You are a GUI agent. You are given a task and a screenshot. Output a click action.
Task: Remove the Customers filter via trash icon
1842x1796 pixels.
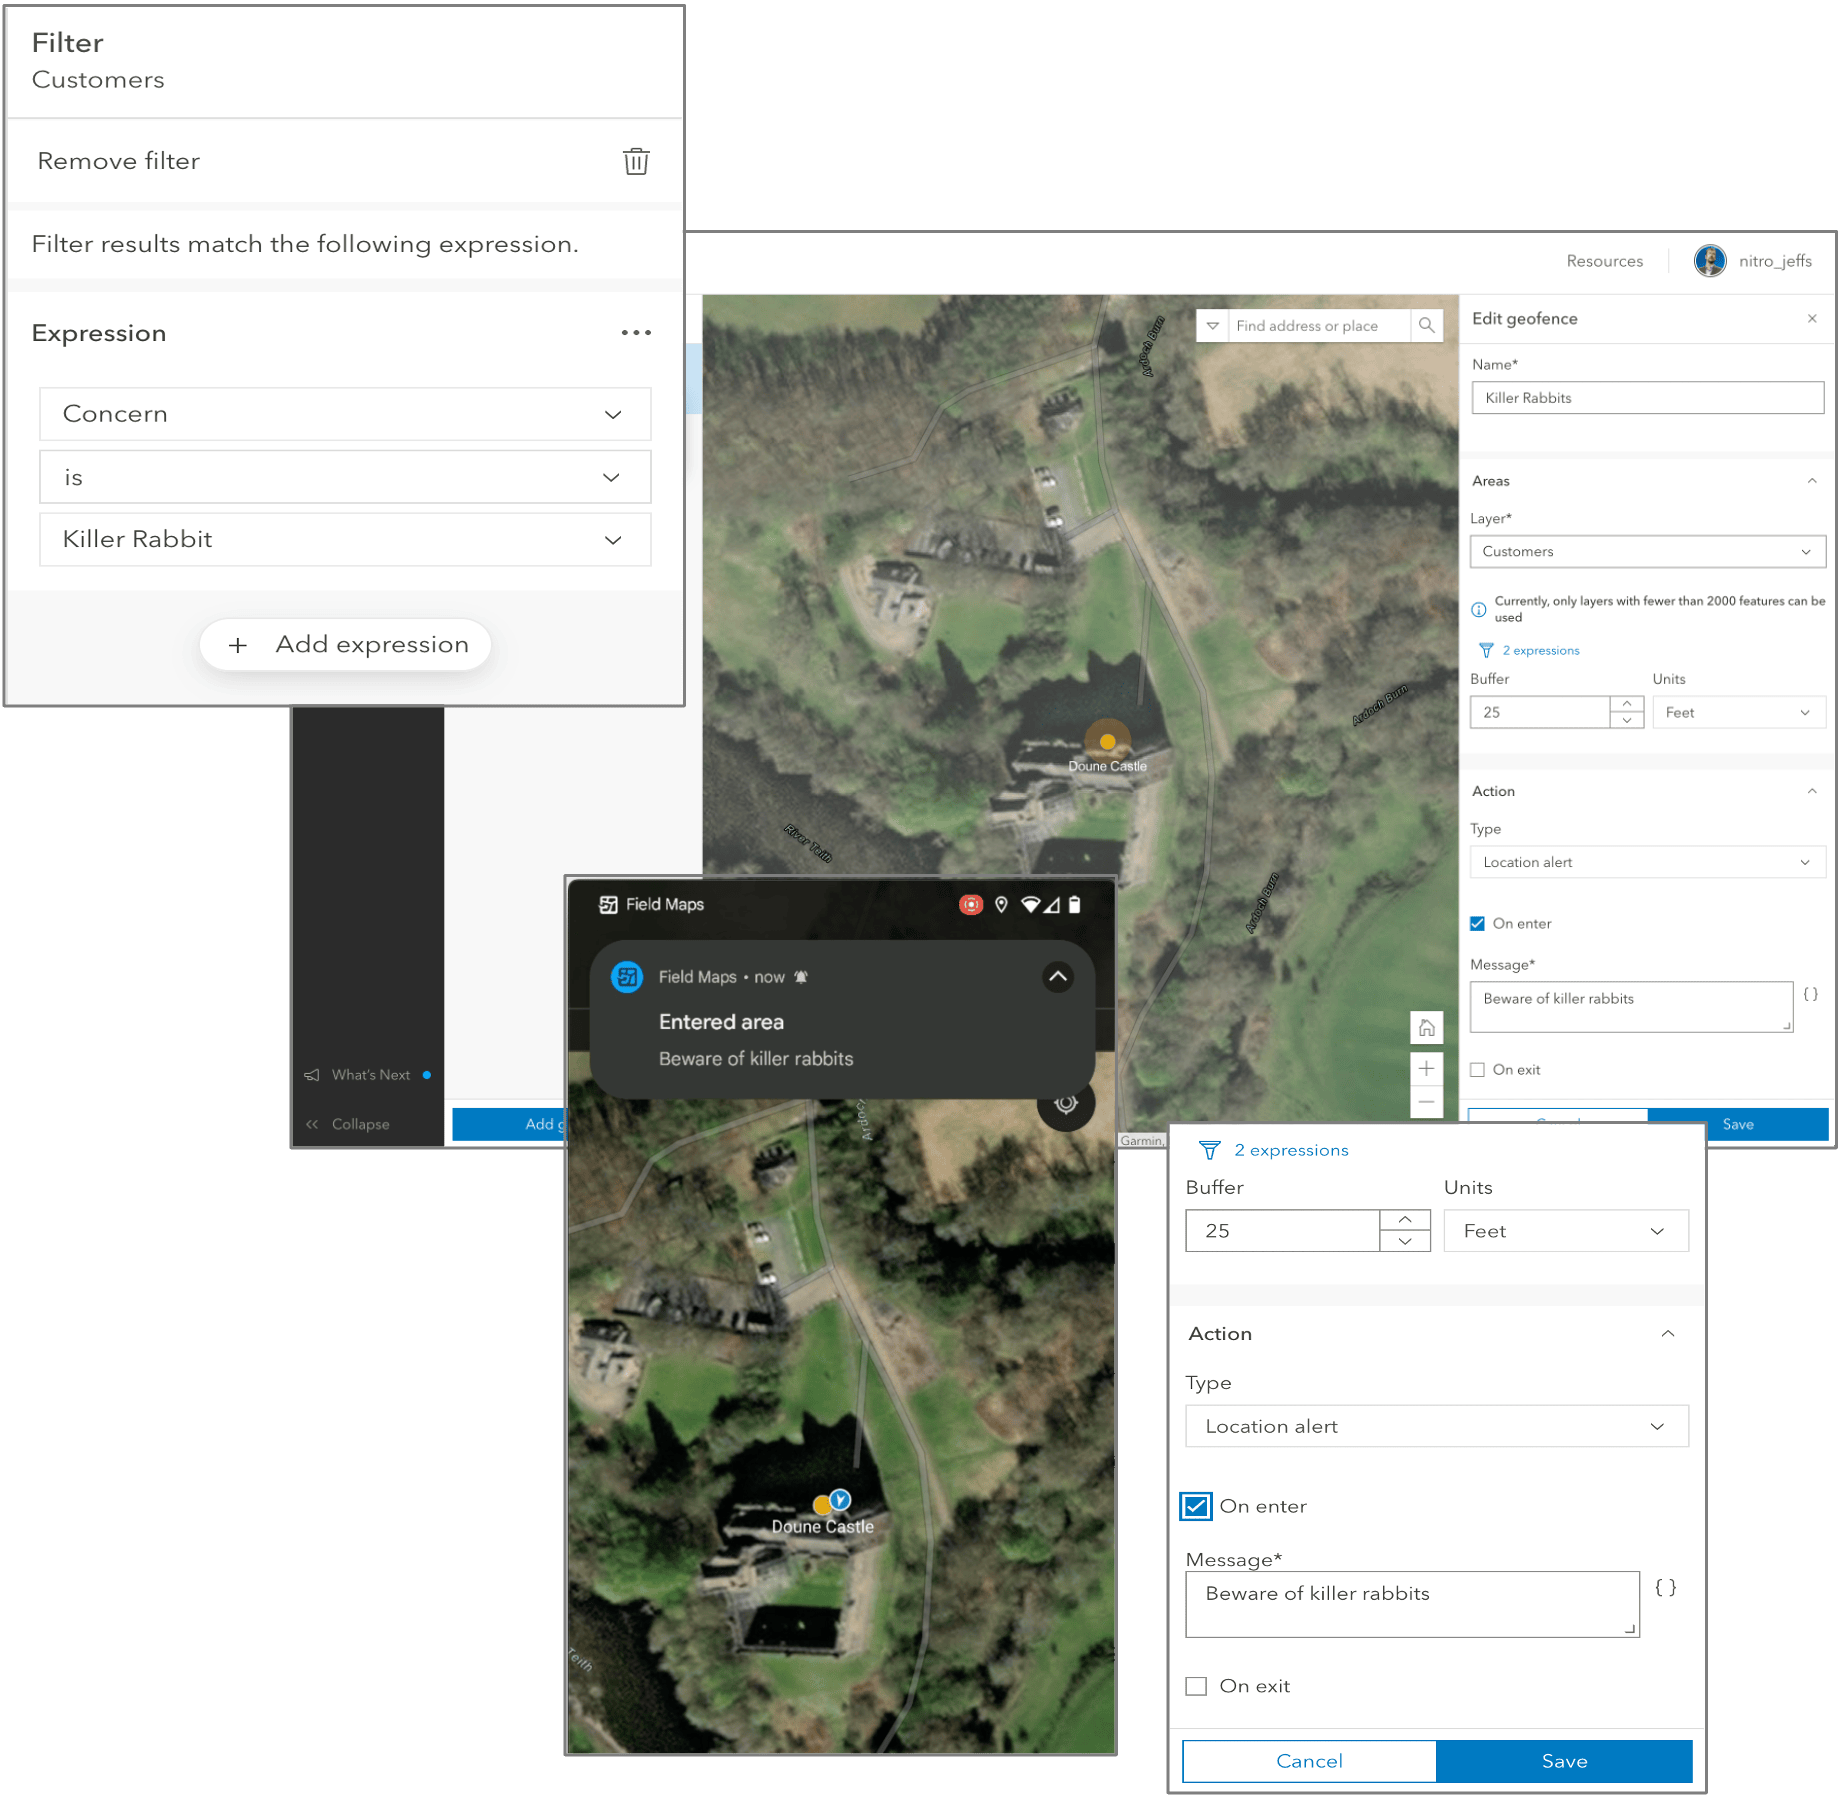[637, 161]
